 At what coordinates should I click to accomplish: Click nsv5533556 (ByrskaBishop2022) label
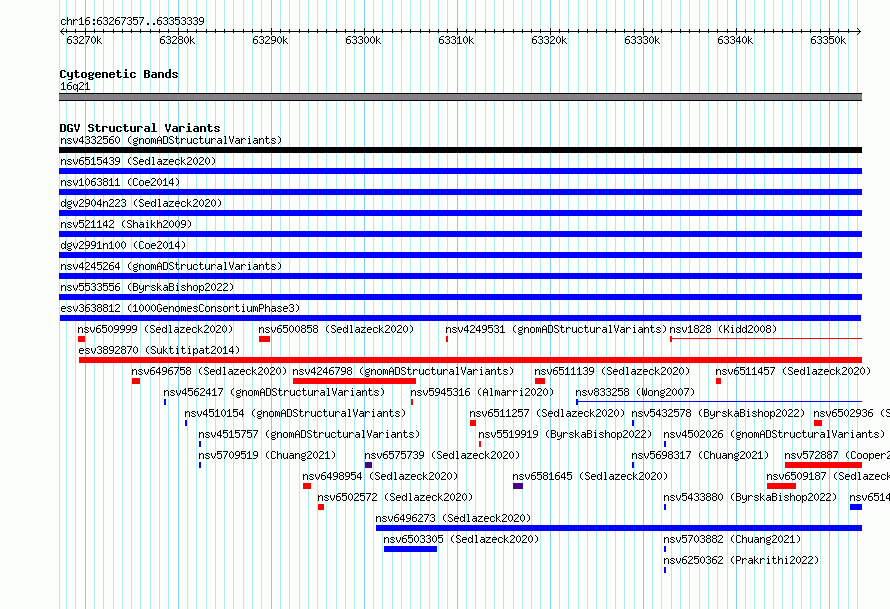147,287
